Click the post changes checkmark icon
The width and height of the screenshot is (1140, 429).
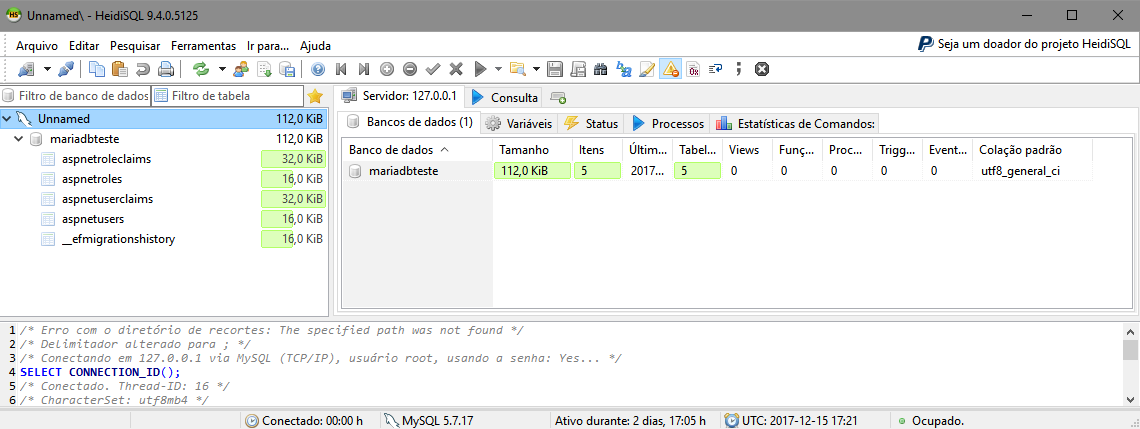[x=433, y=70]
